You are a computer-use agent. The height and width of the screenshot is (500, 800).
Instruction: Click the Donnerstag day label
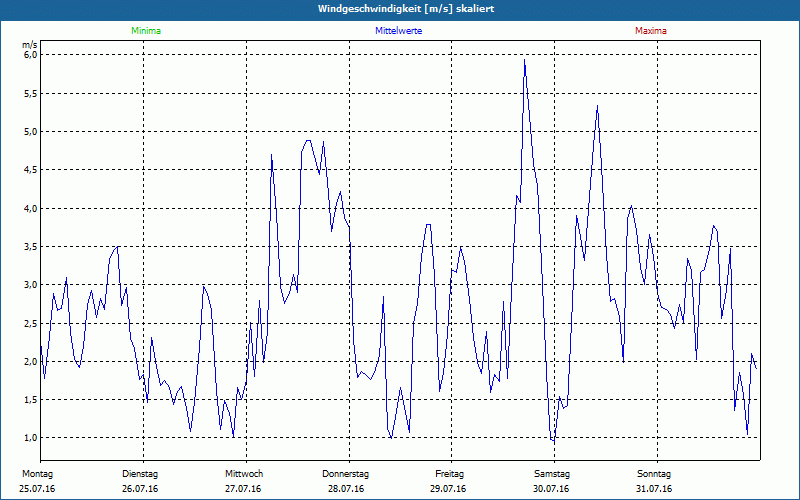click(x=345, y=474)
